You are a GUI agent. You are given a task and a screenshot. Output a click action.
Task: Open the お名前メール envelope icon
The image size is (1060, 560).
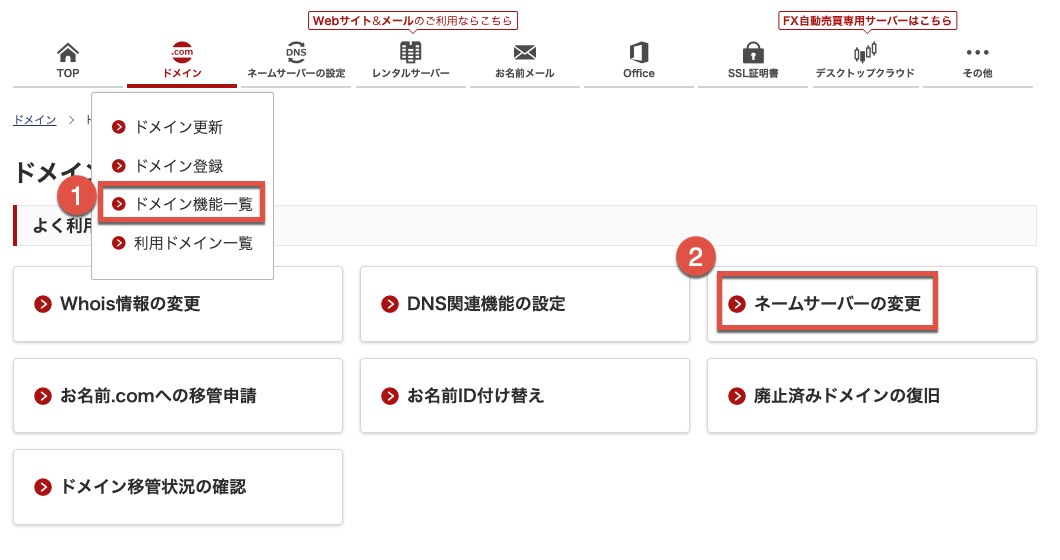525,53
